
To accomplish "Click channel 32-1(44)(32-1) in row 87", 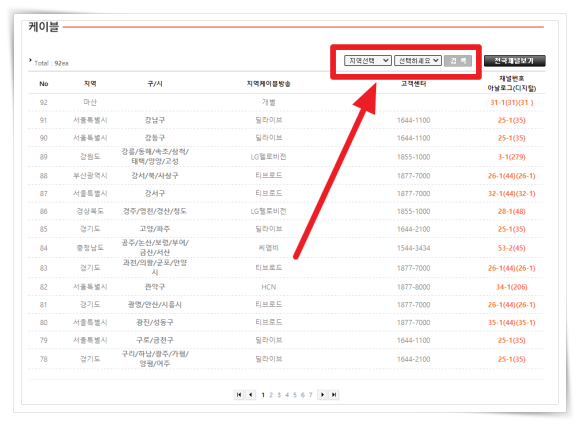I will click(512, 193).
